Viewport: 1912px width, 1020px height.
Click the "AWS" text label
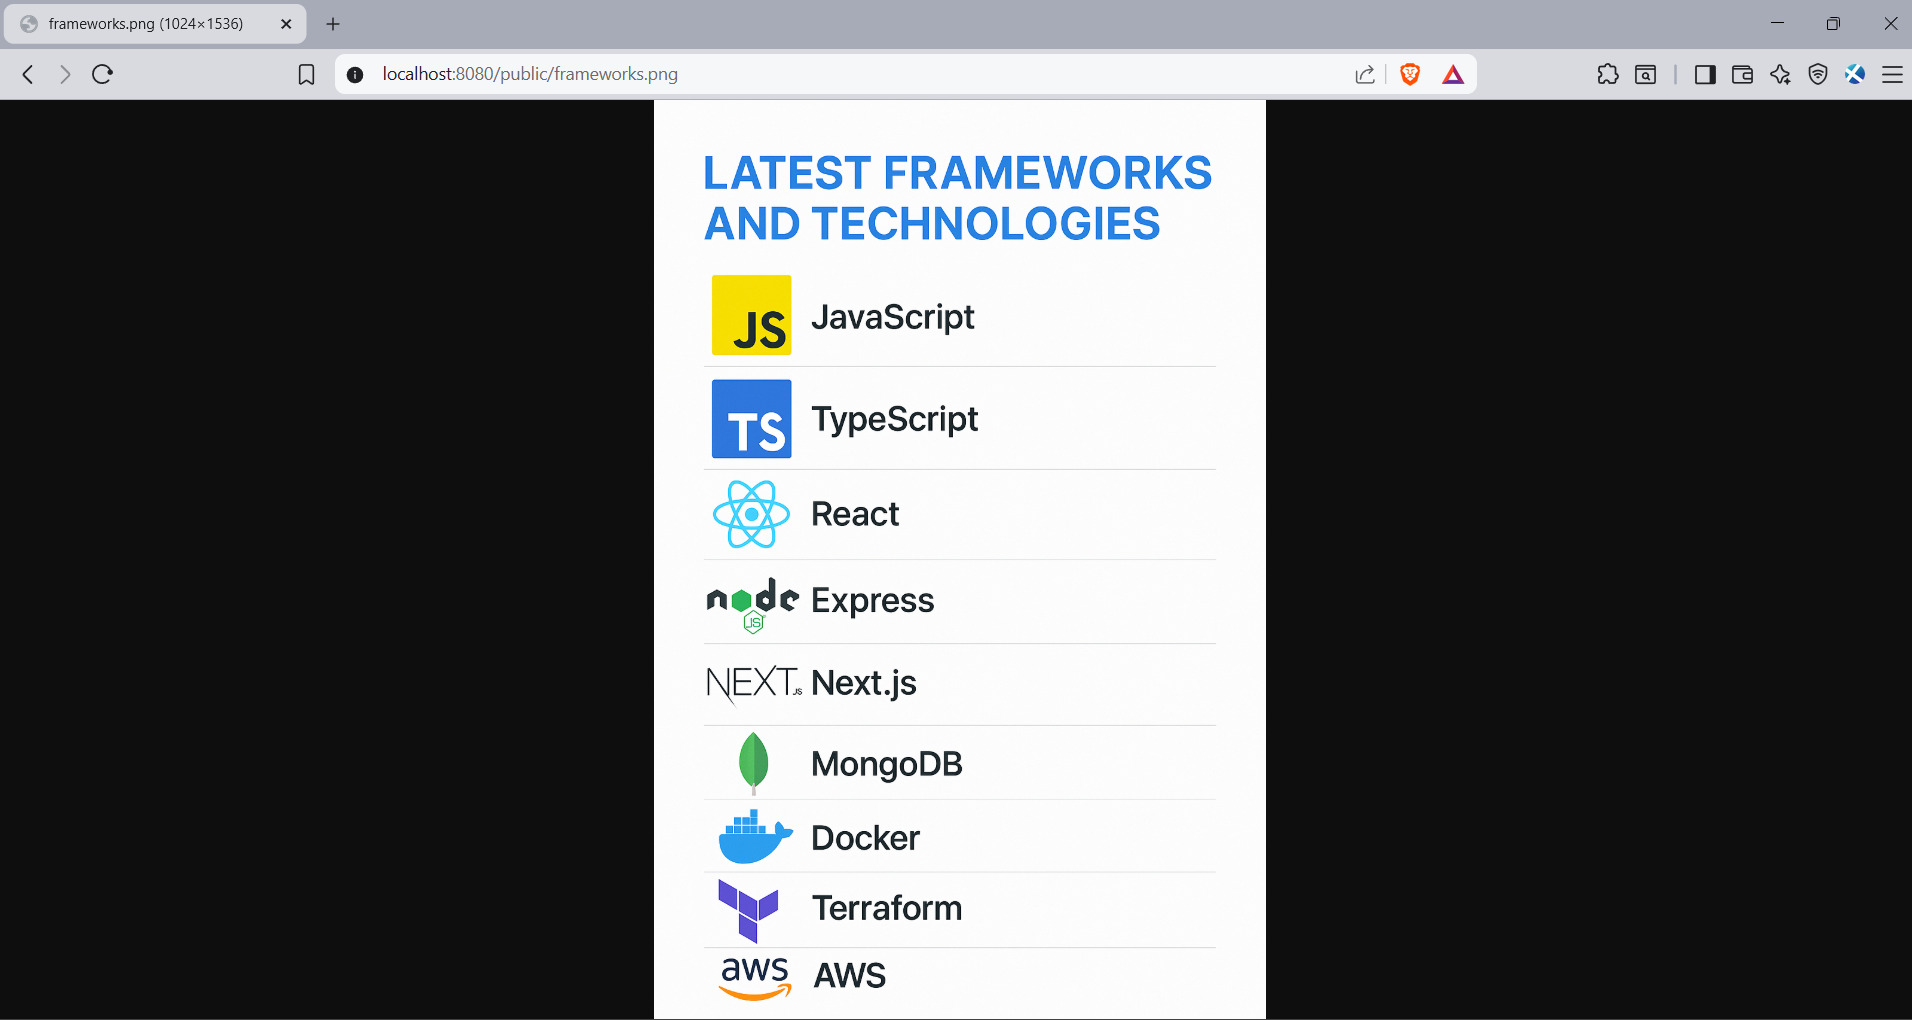[x=850, y=975]
